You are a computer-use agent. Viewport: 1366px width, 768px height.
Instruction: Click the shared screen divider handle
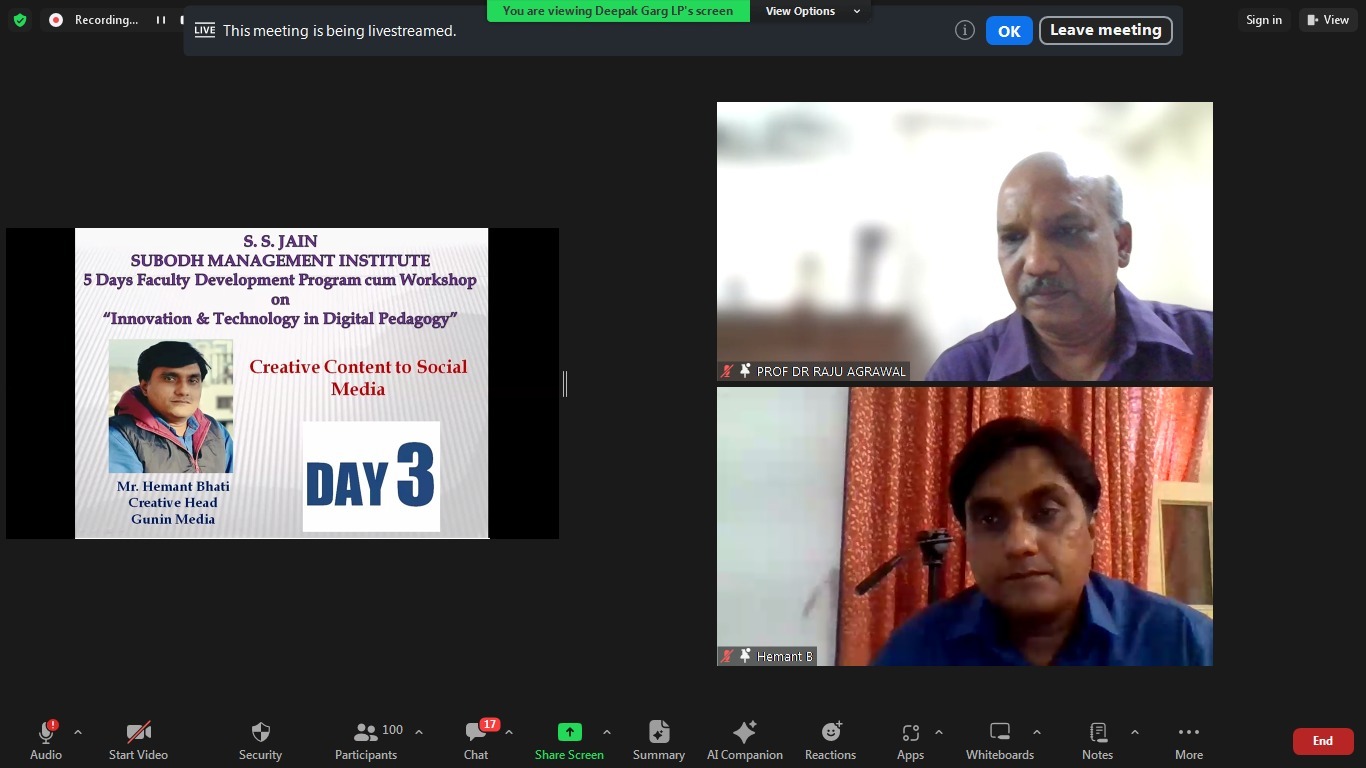pyautogui.click(x=565, y=384)
